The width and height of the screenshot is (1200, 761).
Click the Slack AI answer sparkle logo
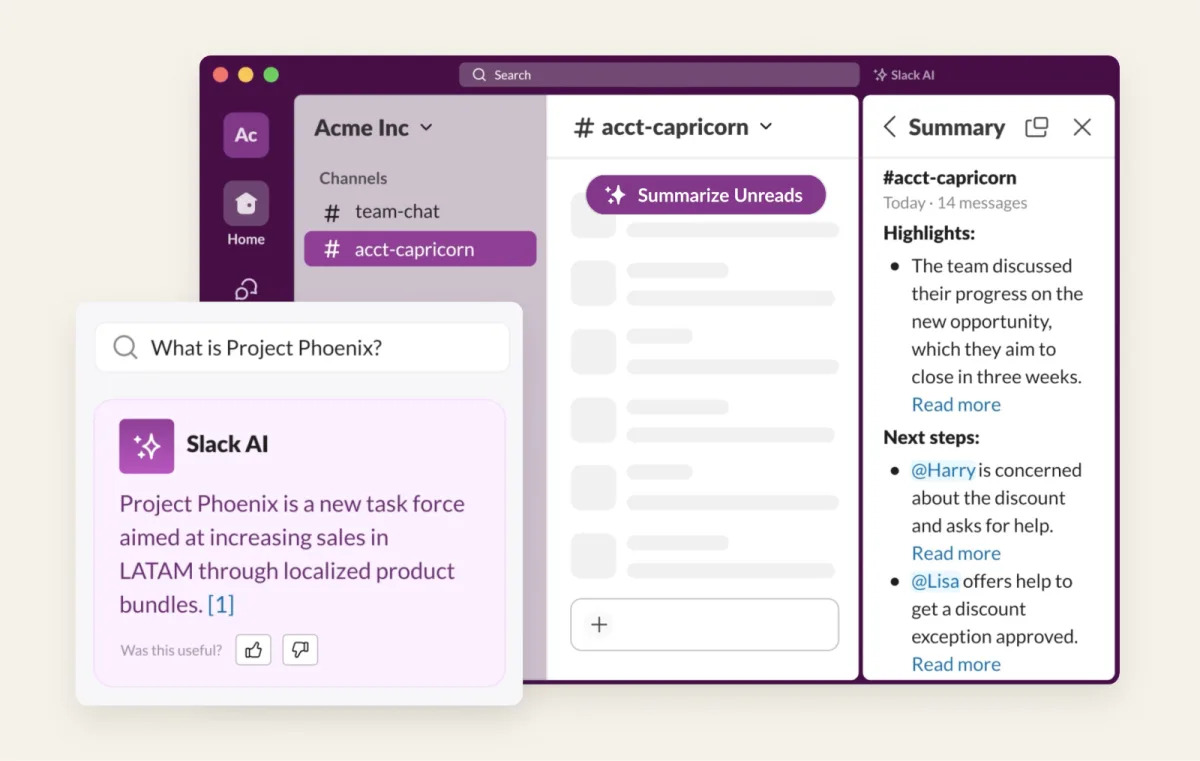(147, 446)
